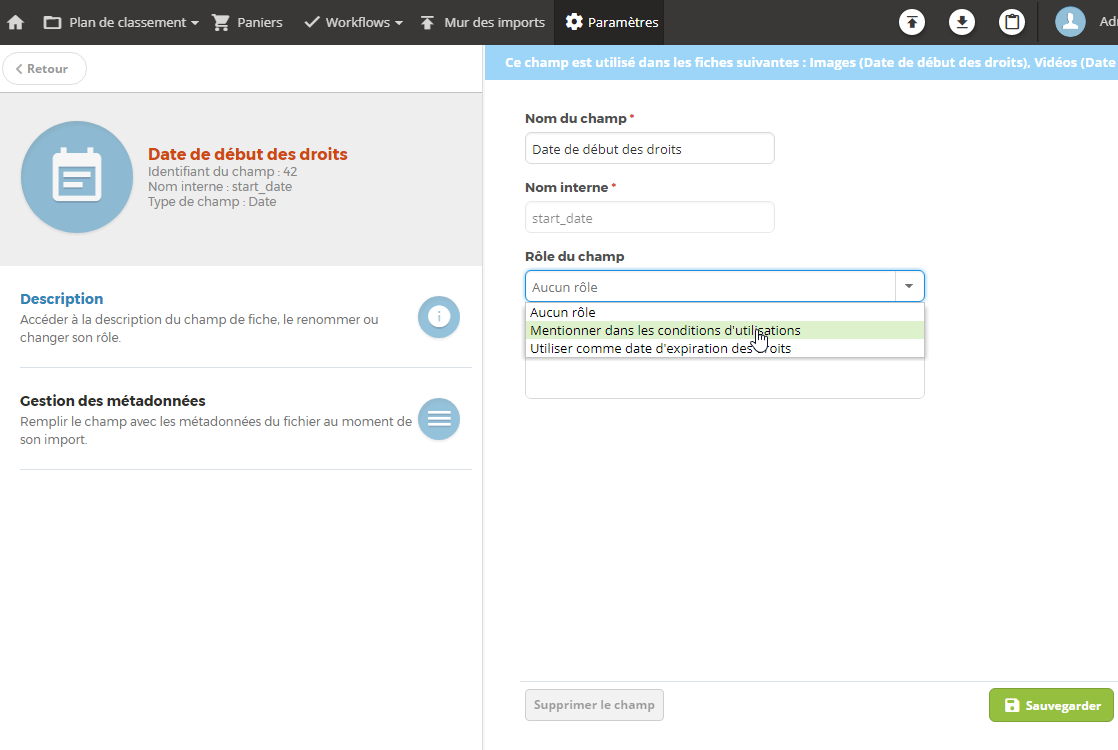
Task: Open the clipboard icon in top bar
Action: click(x=1011, y=22)
